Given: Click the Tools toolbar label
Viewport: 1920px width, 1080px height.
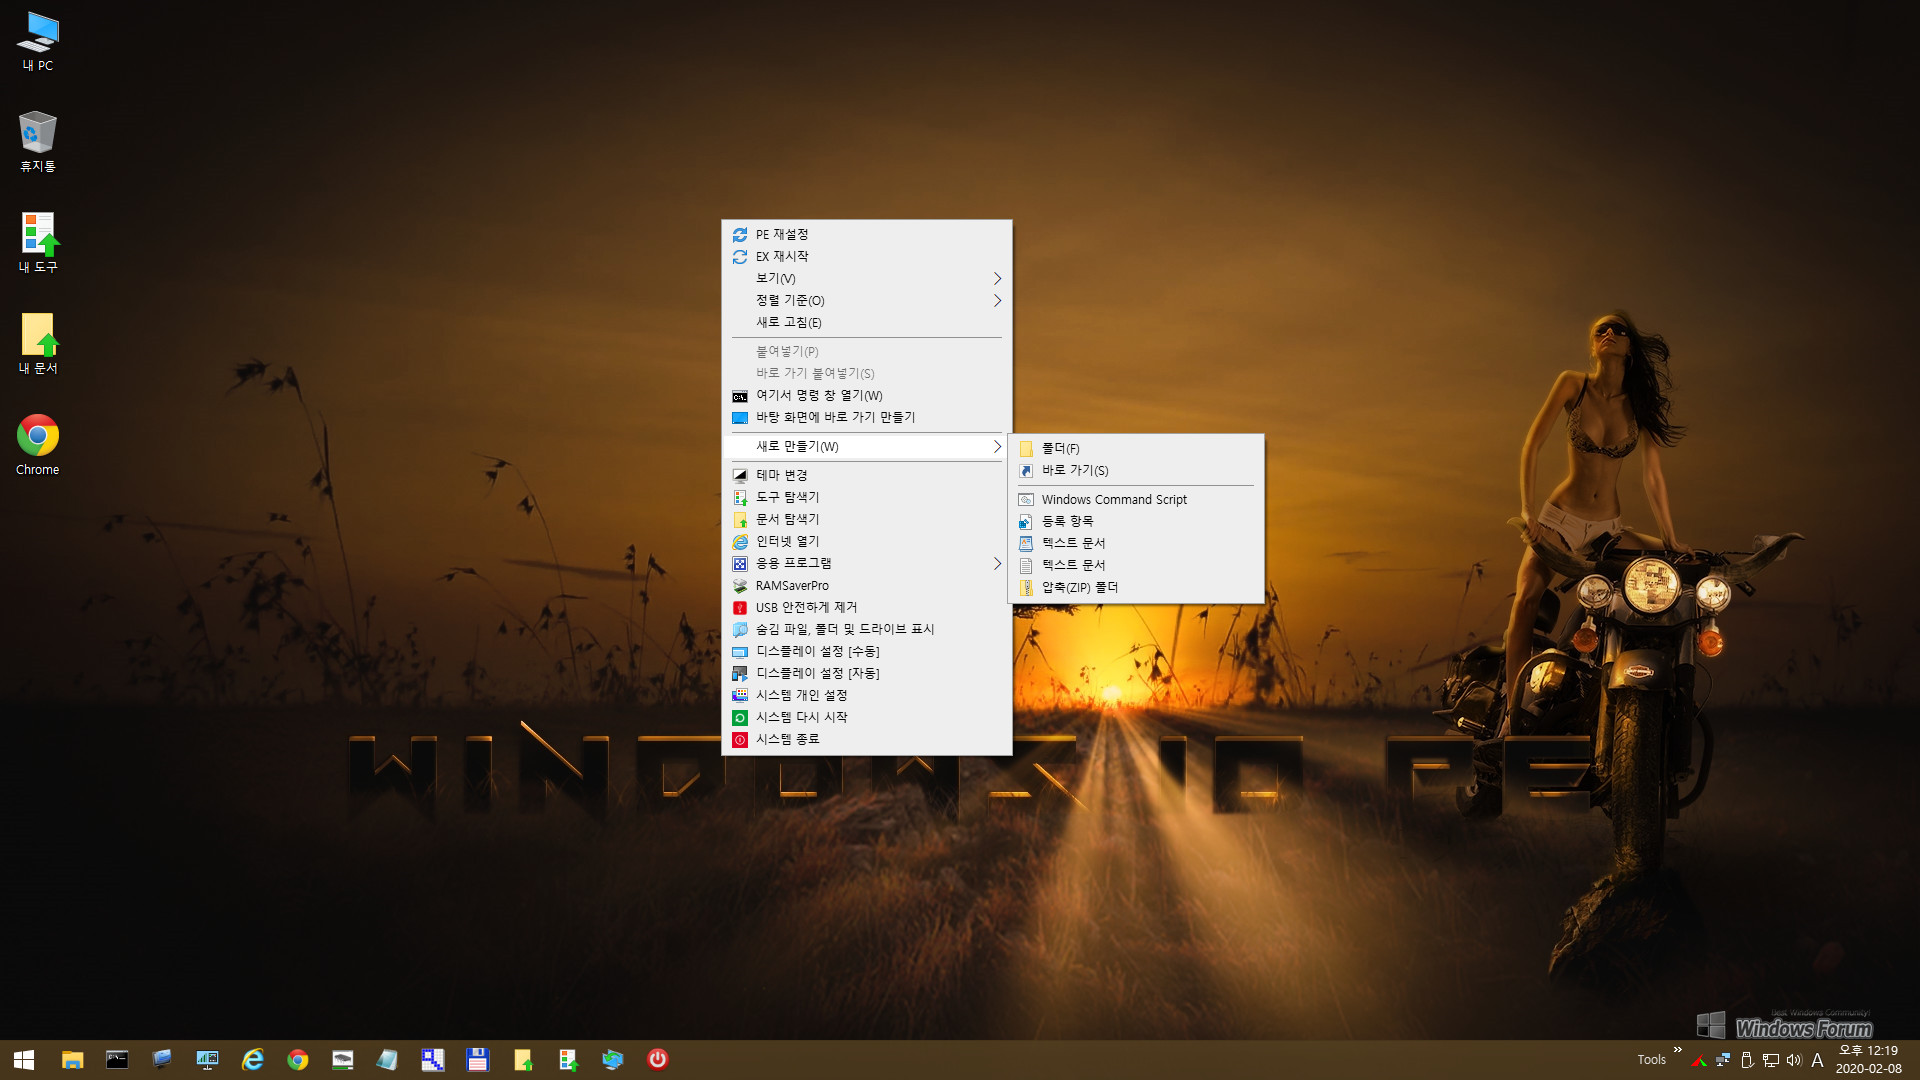Looking at the screenshot, I should click(1651, 1060).
